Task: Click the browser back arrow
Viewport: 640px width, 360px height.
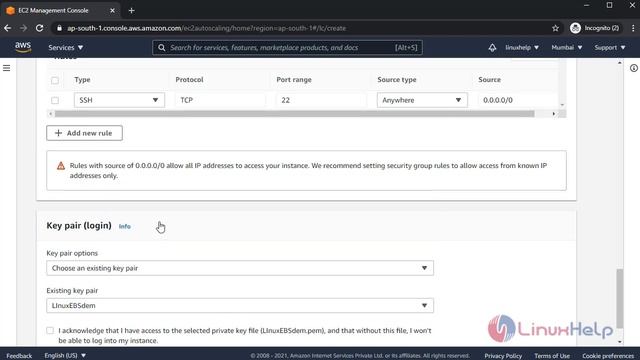Action: 8,28
